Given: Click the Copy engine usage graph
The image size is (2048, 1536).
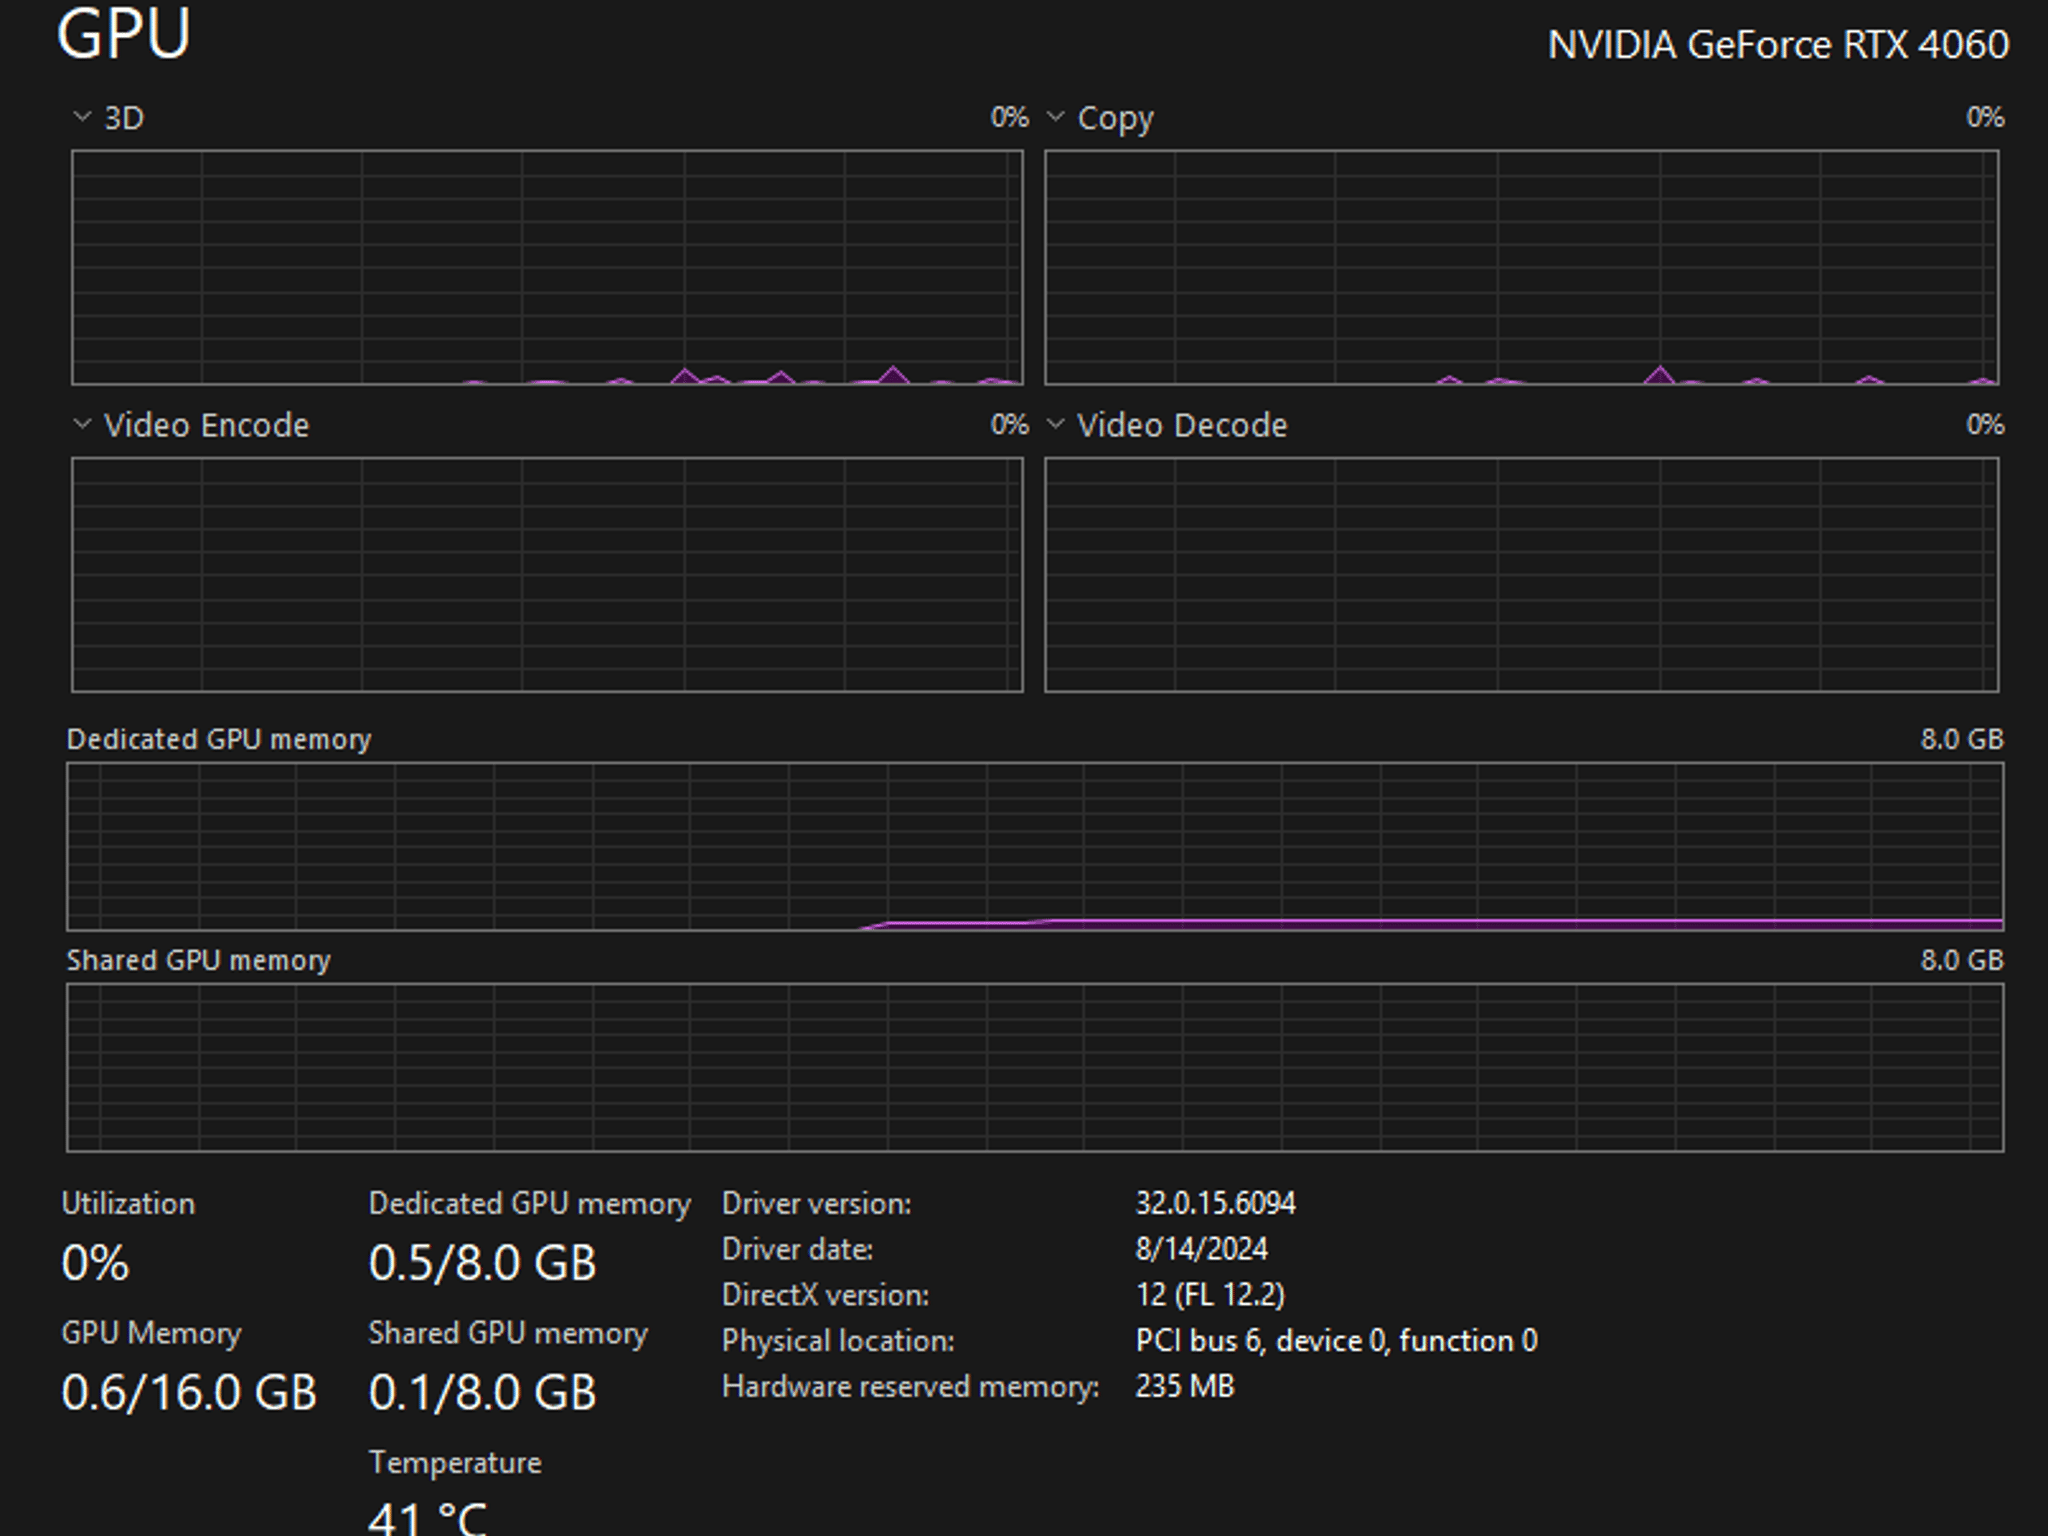Looking at the screenshot, I should 1522,267.
